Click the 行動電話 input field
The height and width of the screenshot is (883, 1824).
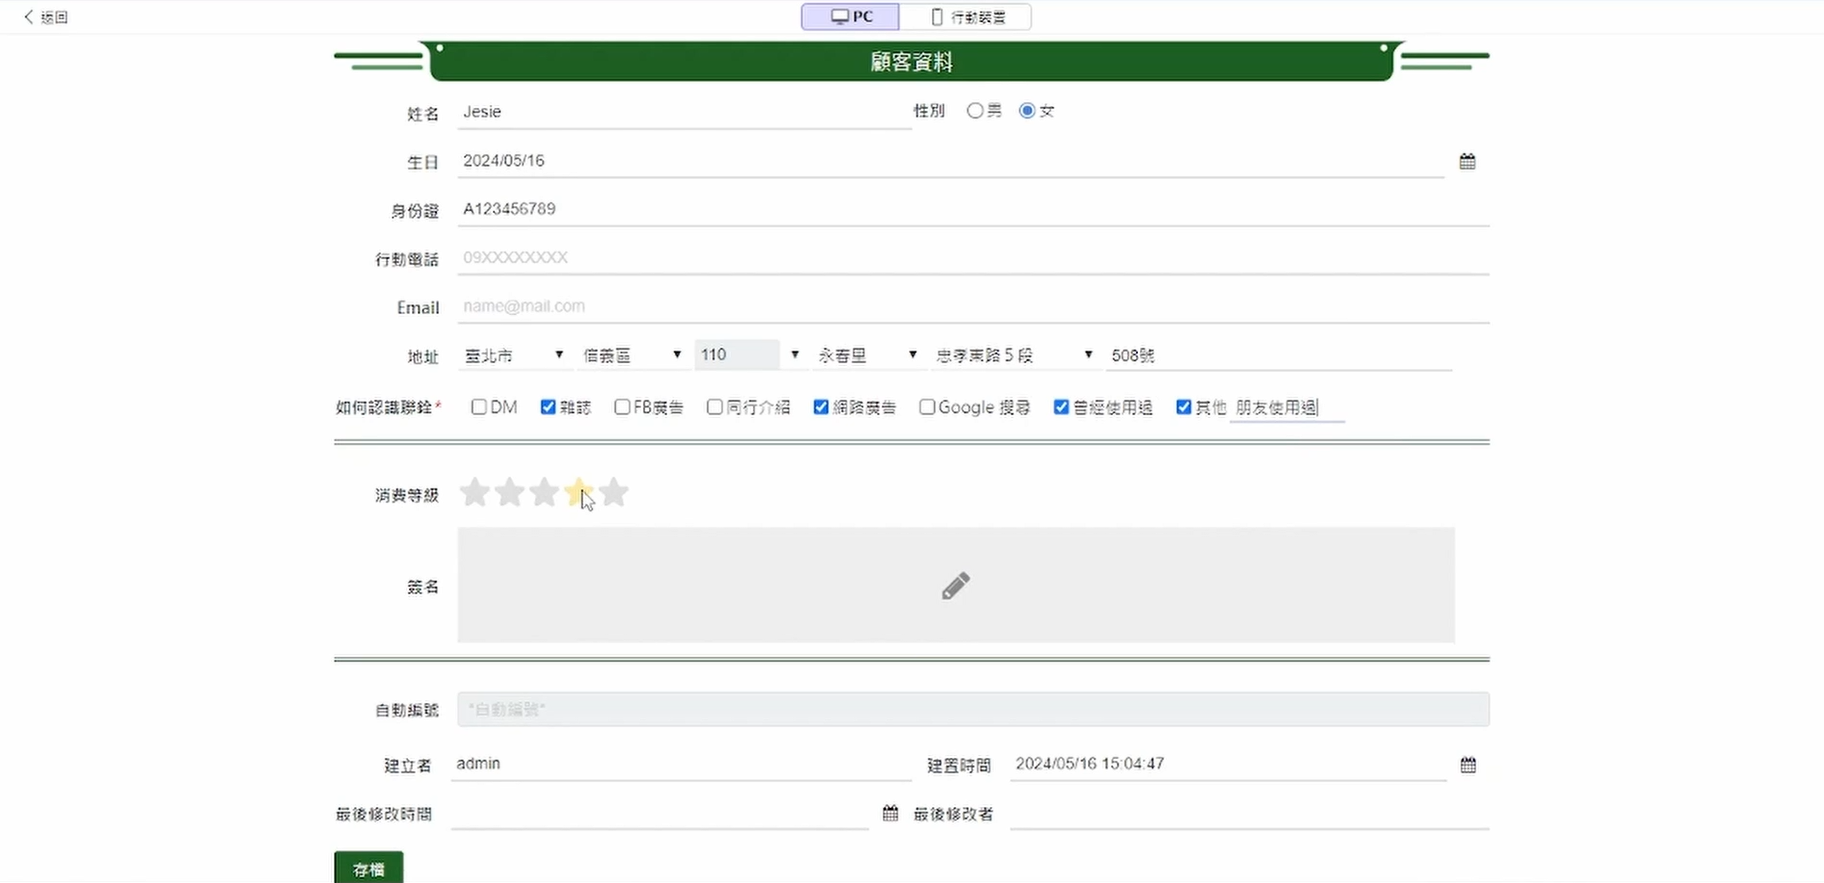974,258
